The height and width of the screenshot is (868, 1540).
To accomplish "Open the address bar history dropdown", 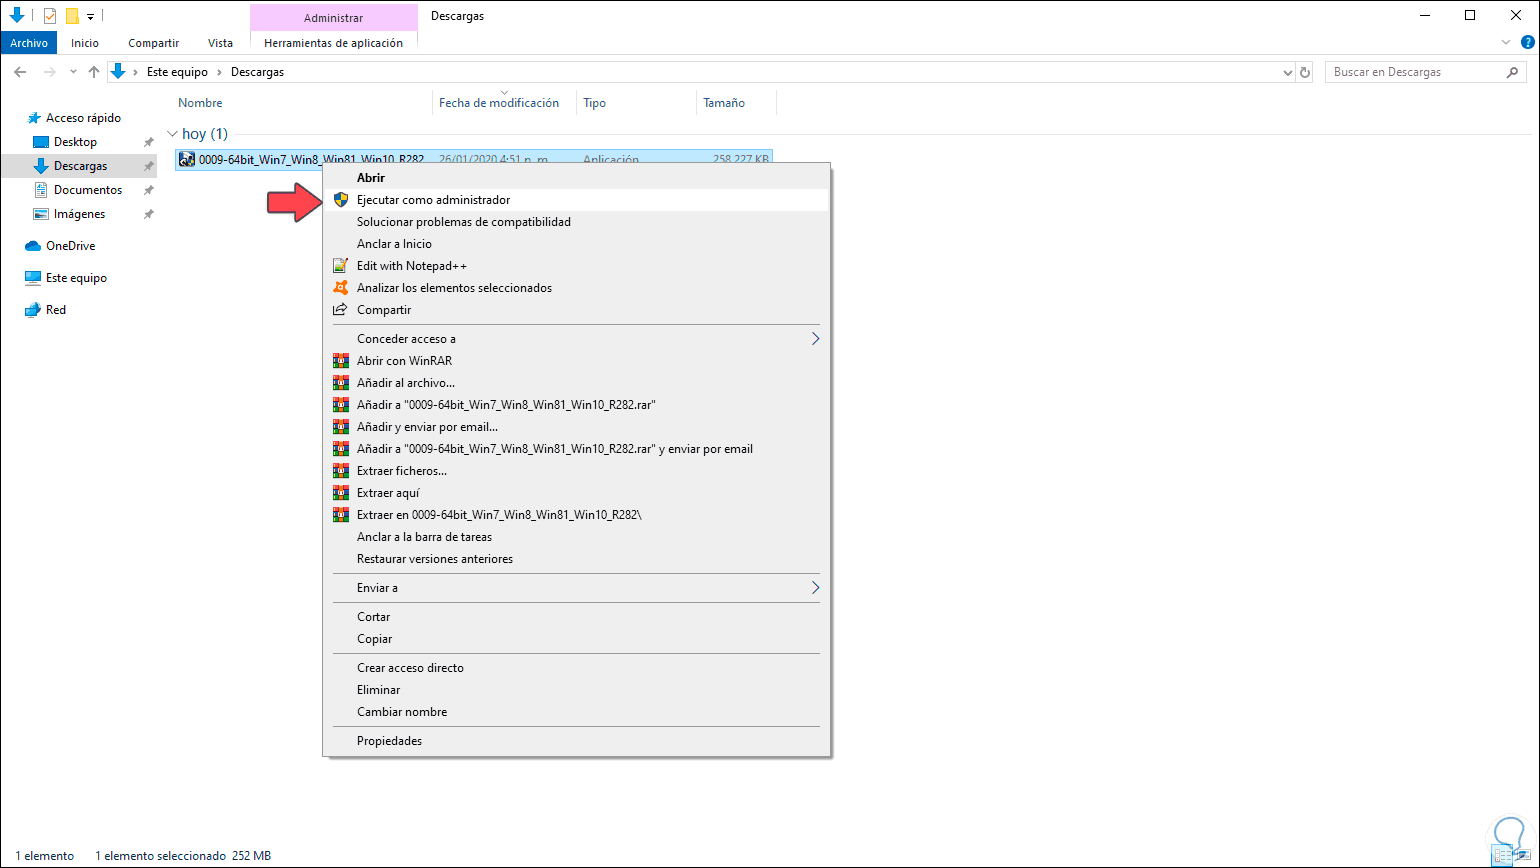I will pos(1287,72).
